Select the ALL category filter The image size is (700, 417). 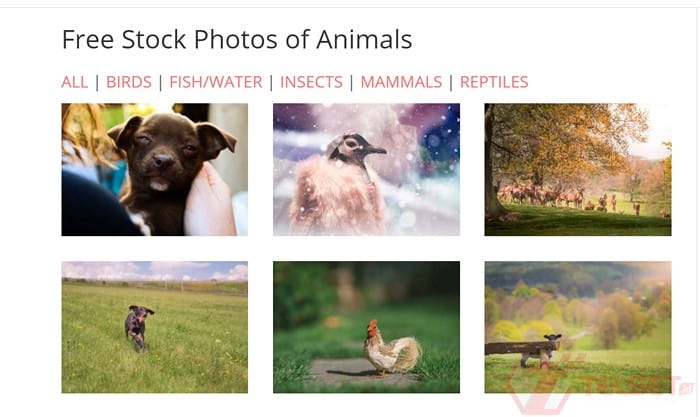pyautogui.click(x=75, y=82)
